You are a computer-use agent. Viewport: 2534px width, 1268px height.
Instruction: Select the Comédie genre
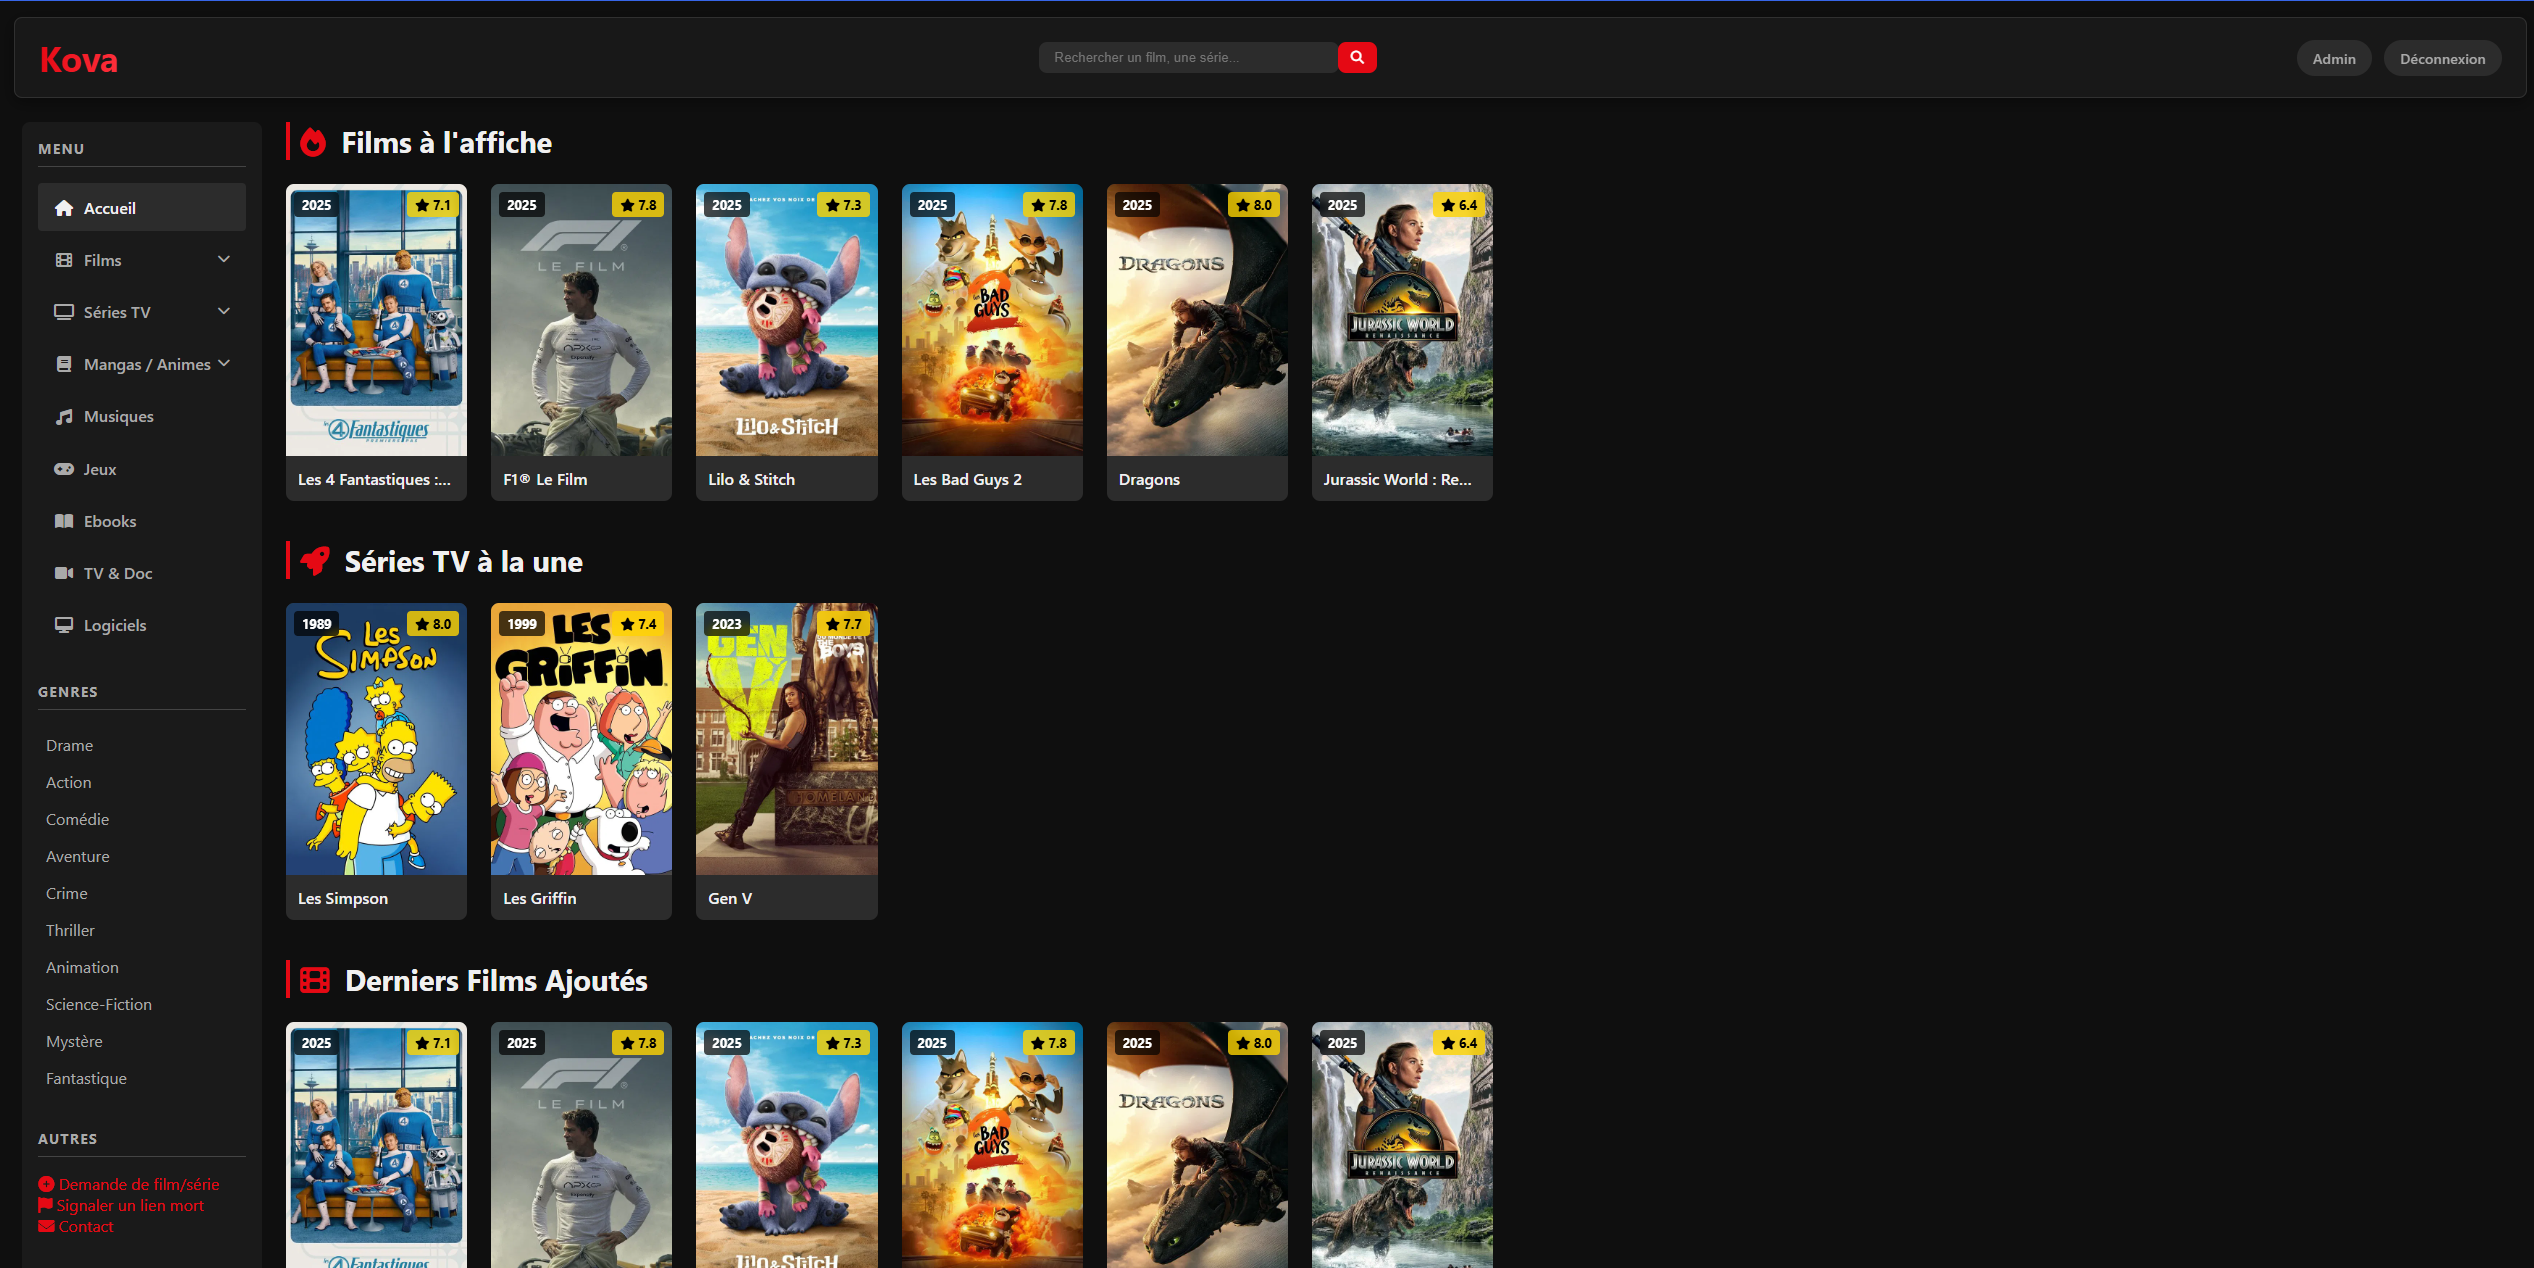(x=77, y=819)
